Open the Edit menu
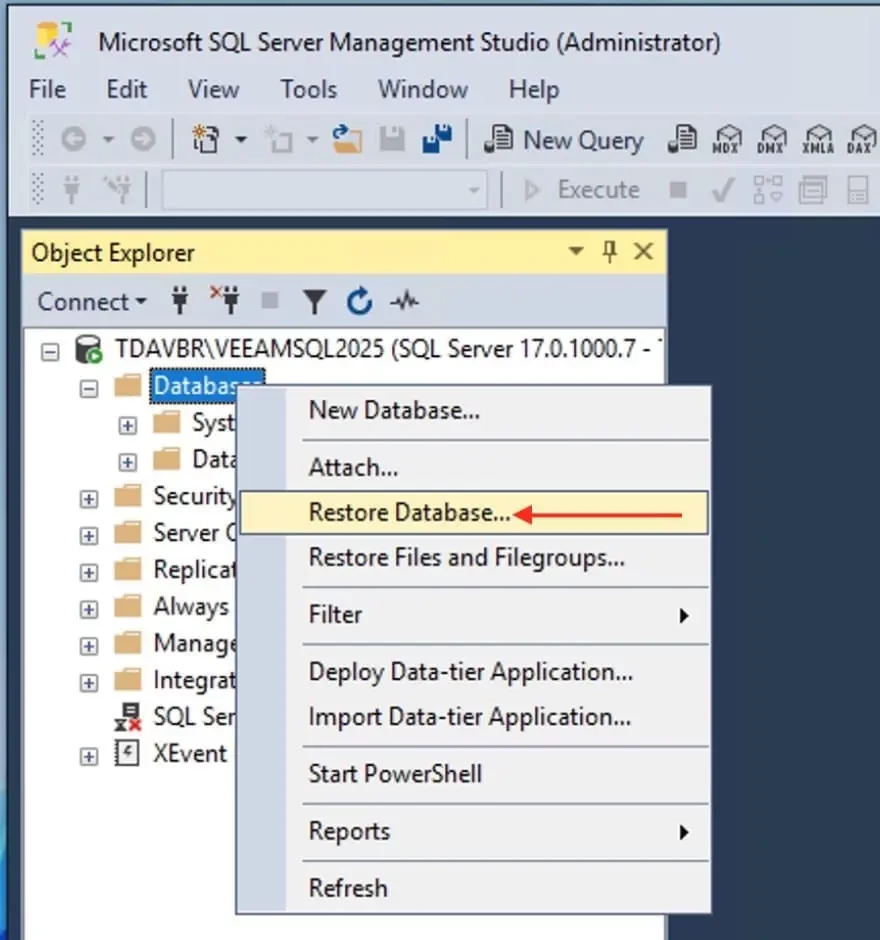 click(126, 89)
